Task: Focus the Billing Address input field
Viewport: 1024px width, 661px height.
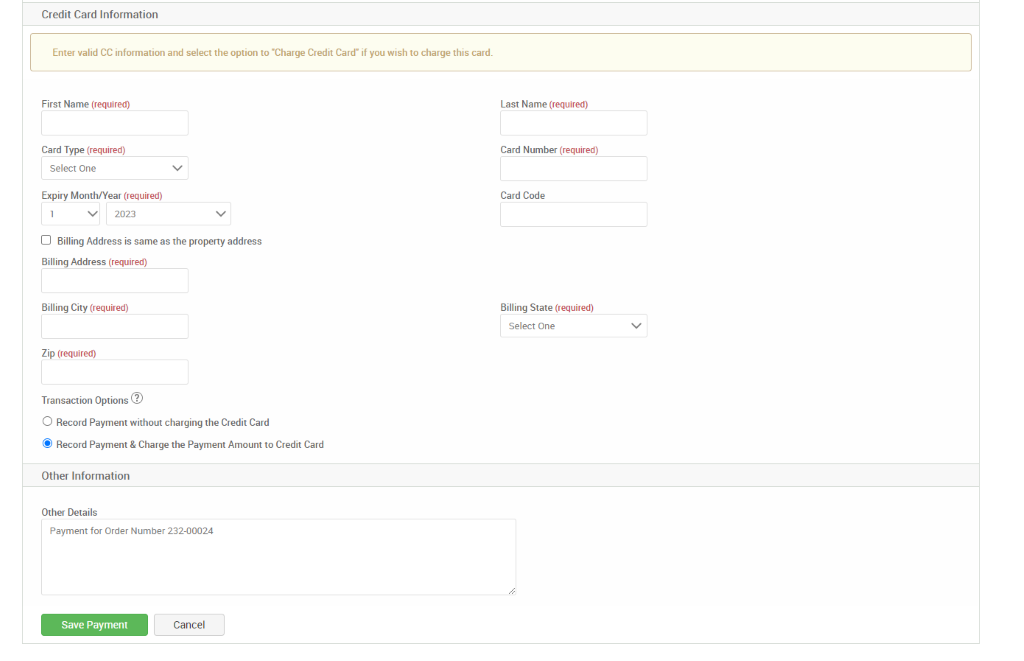Action: pos(115,281)
